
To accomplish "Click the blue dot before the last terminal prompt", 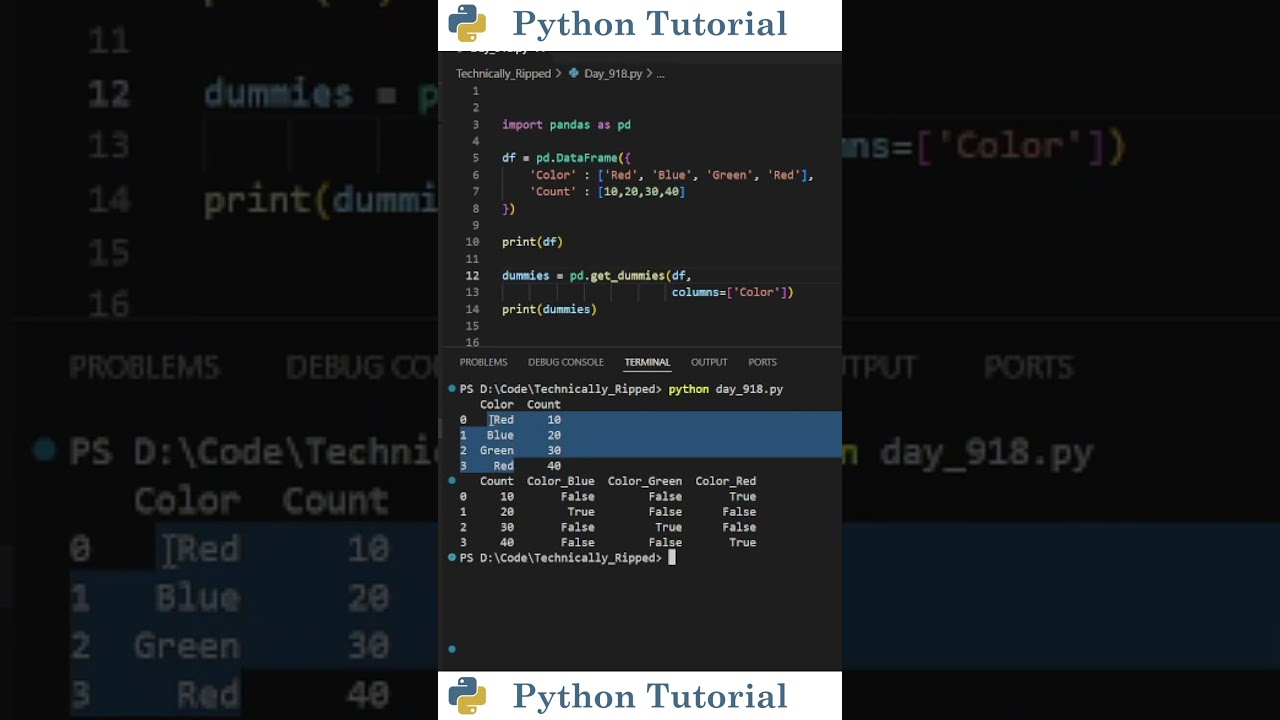I will tap(452, 558).
